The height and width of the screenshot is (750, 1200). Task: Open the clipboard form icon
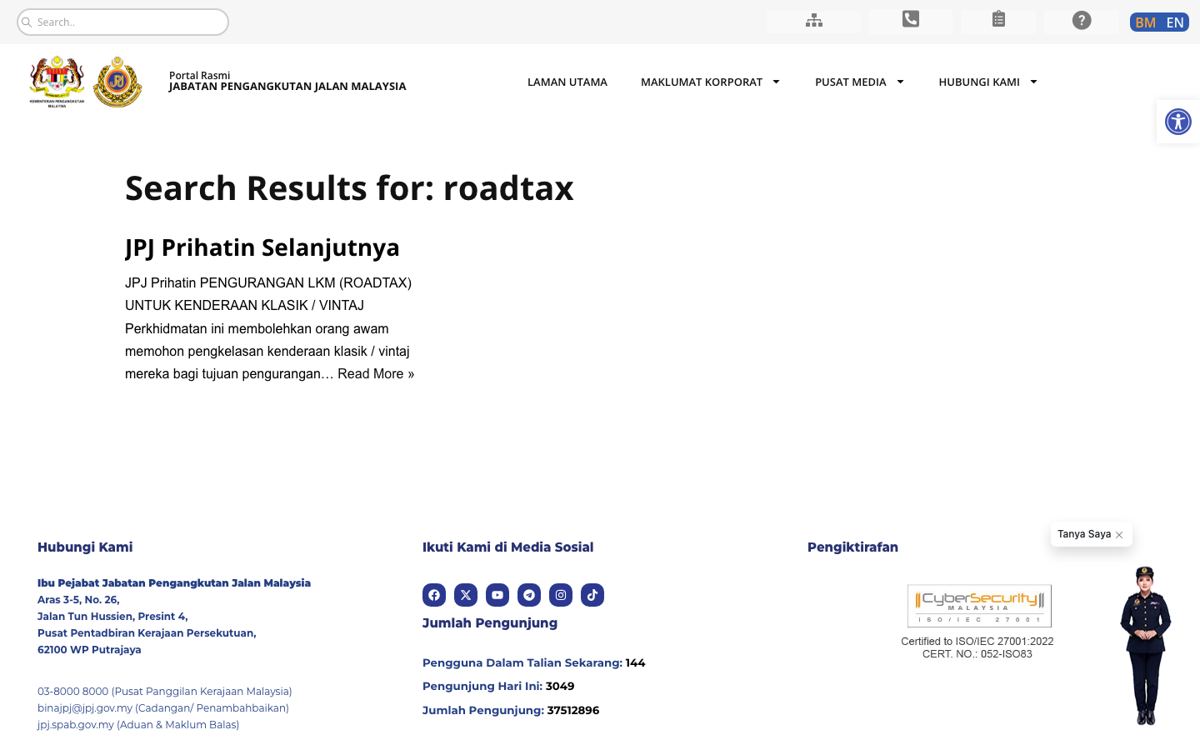click(998, 19)
